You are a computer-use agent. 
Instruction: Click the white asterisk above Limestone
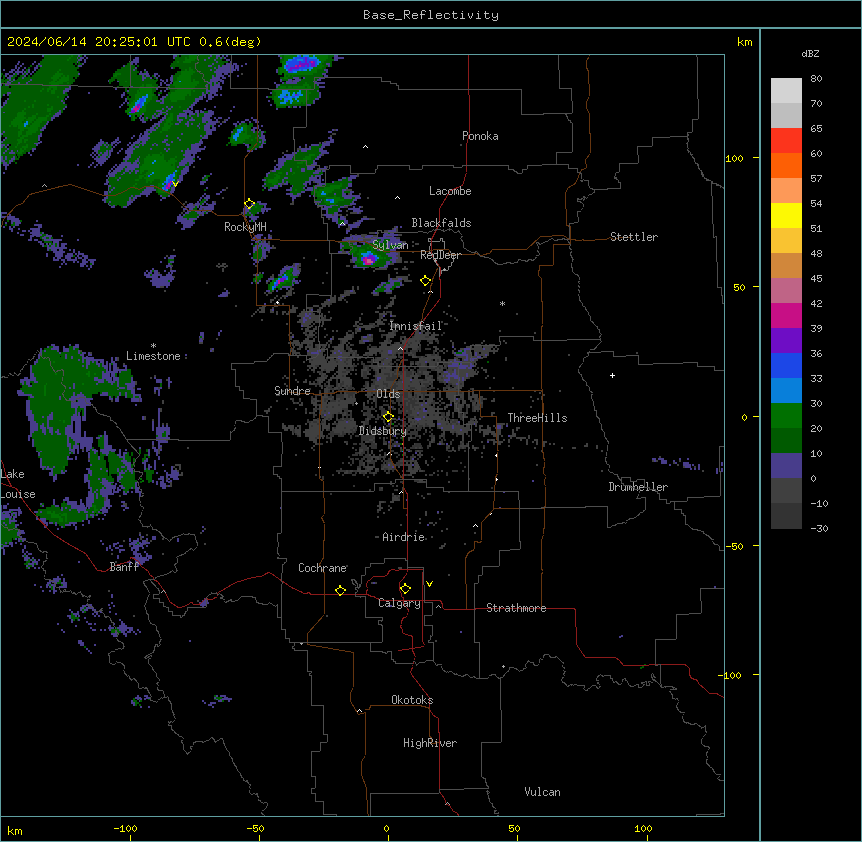153,346
